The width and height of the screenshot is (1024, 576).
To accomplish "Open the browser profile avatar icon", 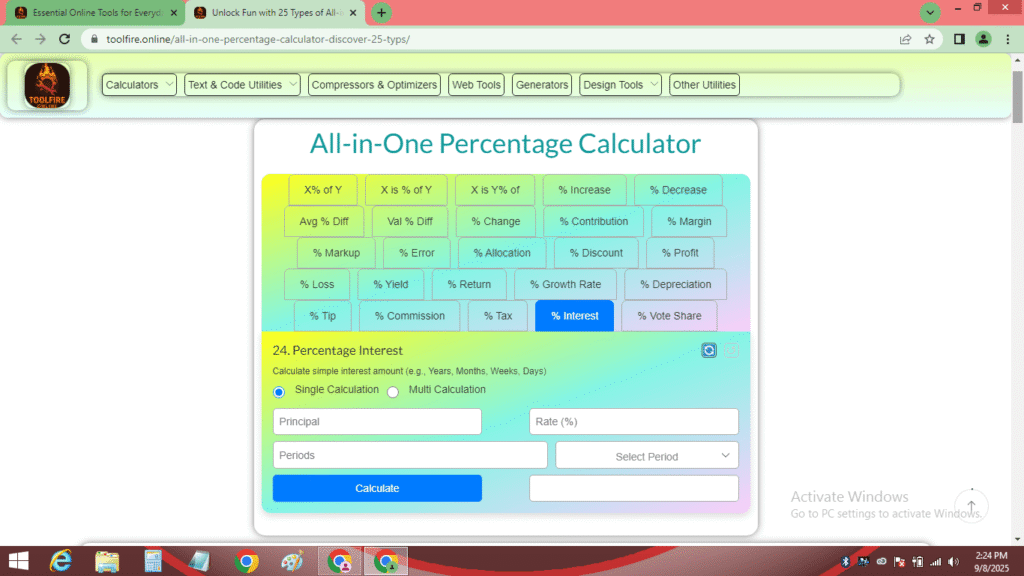I will pos(981,39).
